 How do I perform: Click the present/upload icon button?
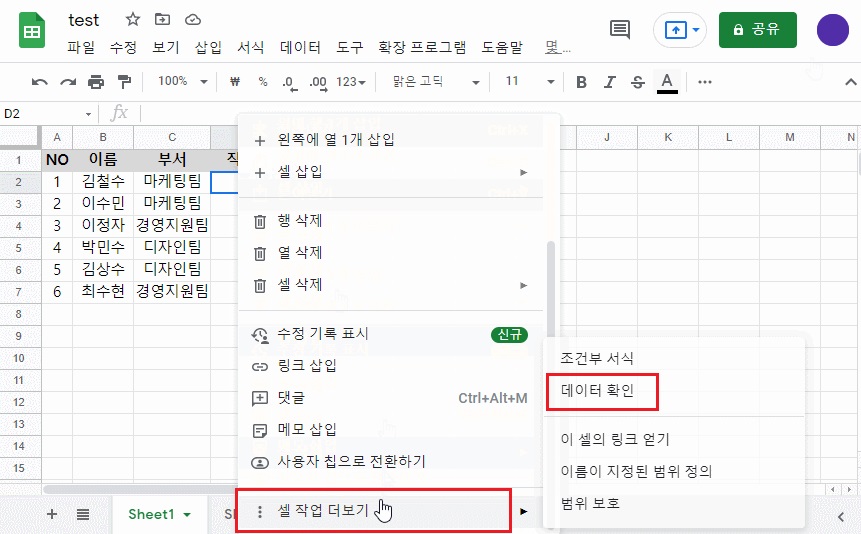pos(675,30)
